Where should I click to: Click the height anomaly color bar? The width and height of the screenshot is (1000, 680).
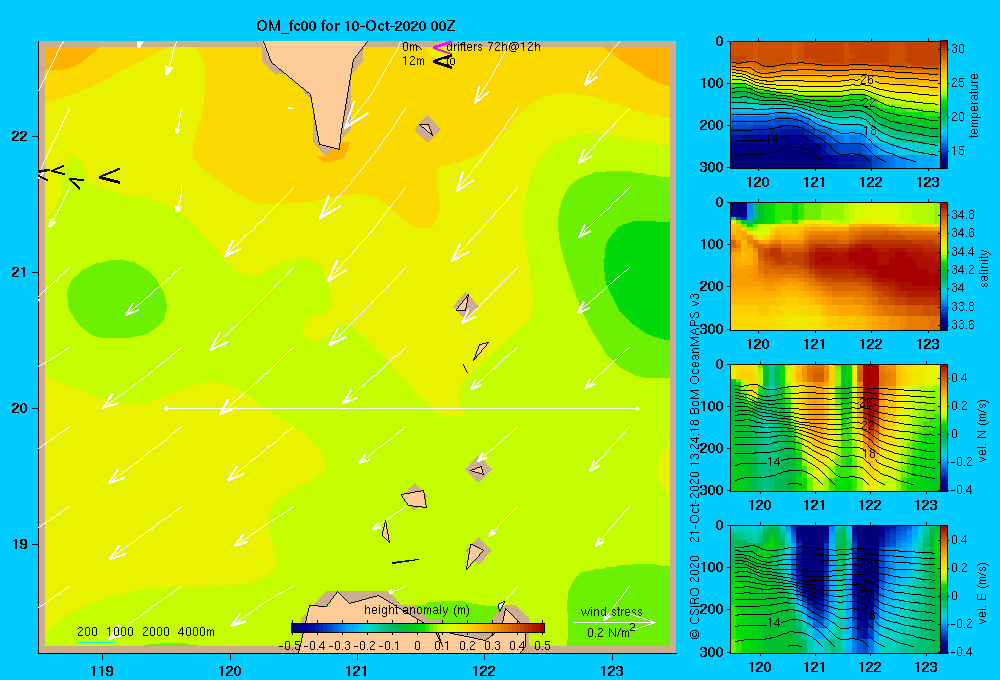click(418, 627)
